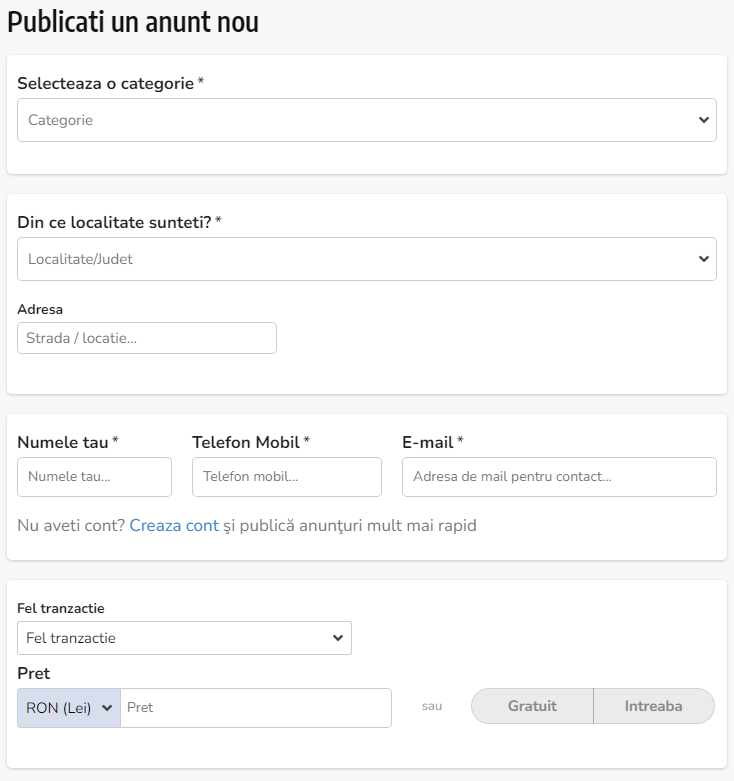Screen dimensions: 734x781
Task: Focus the Strada / locatie address field
Action: (x=147, y=338)
